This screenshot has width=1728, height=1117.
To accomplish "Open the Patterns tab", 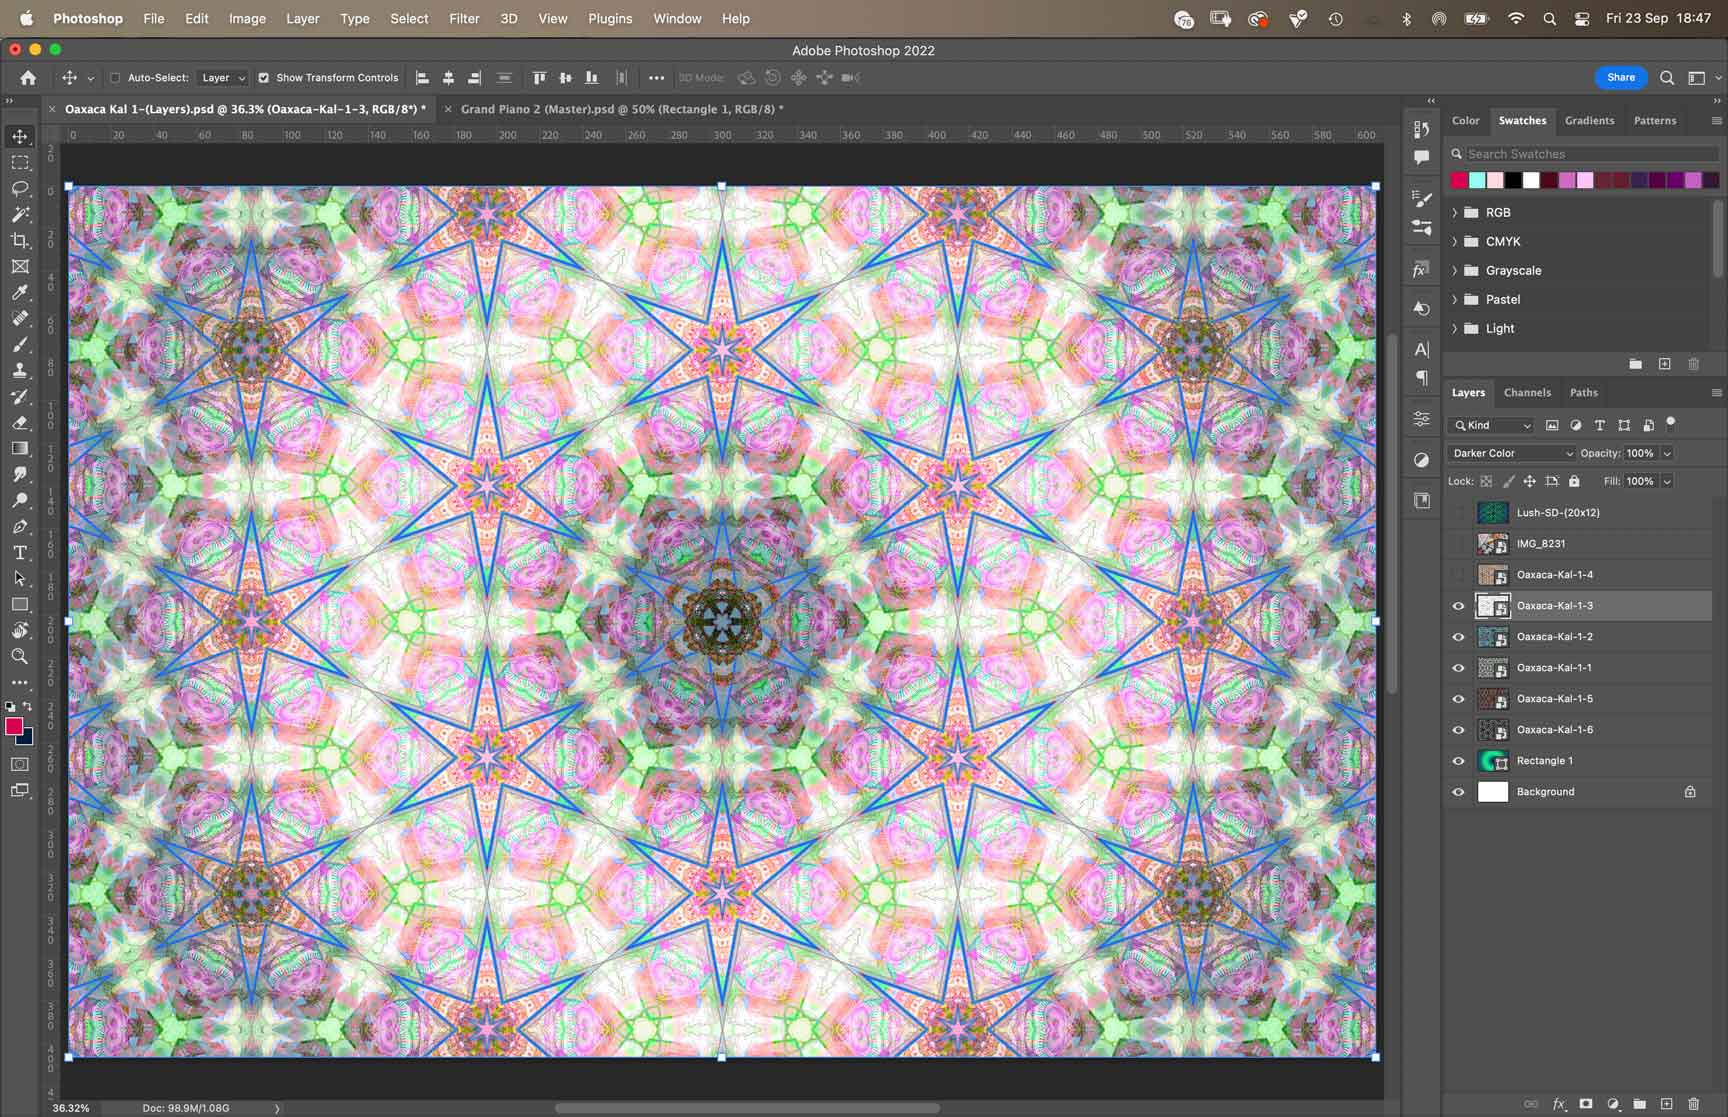I will pyautogui.click(x=1655, y=120).
